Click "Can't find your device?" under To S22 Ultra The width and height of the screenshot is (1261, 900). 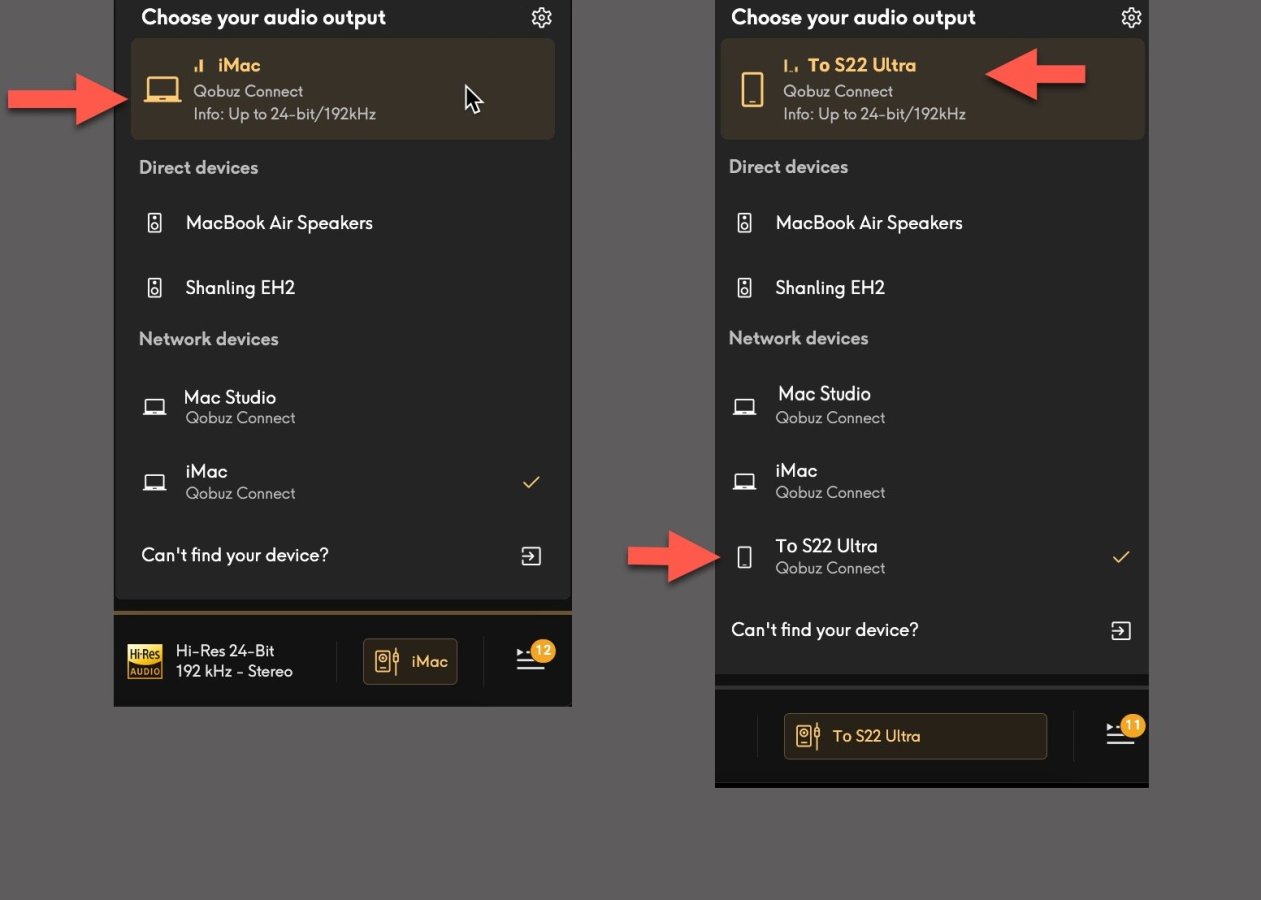point(824,630)
